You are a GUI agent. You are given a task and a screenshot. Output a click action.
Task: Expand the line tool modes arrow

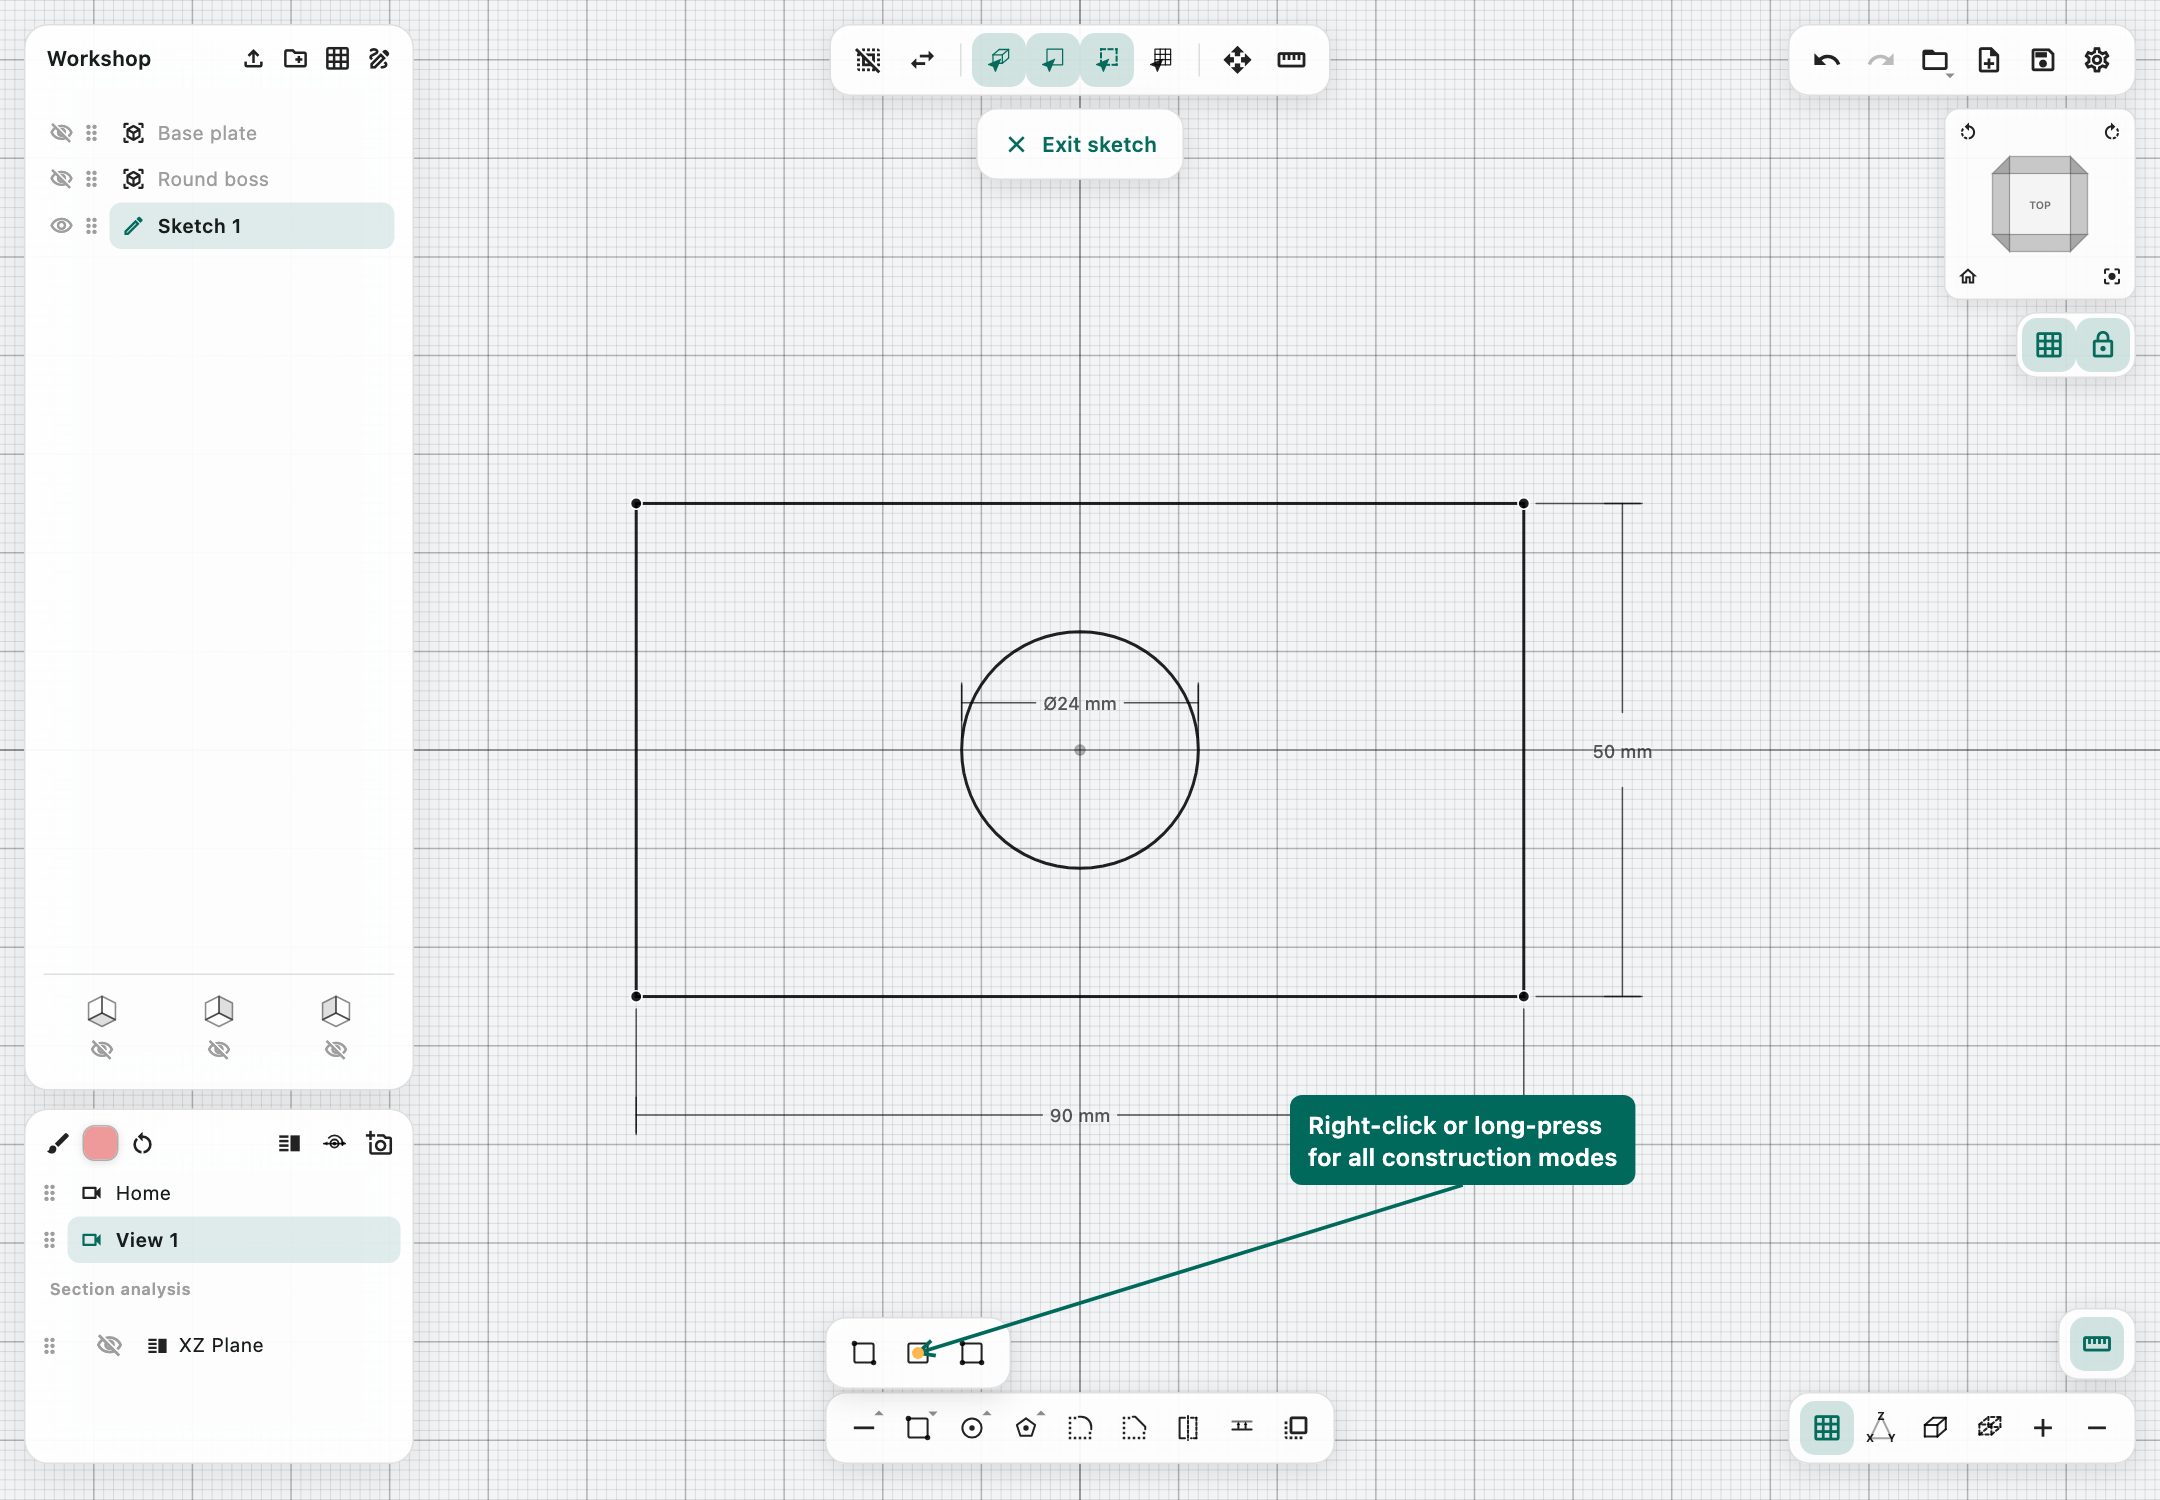coord(879,1413)
